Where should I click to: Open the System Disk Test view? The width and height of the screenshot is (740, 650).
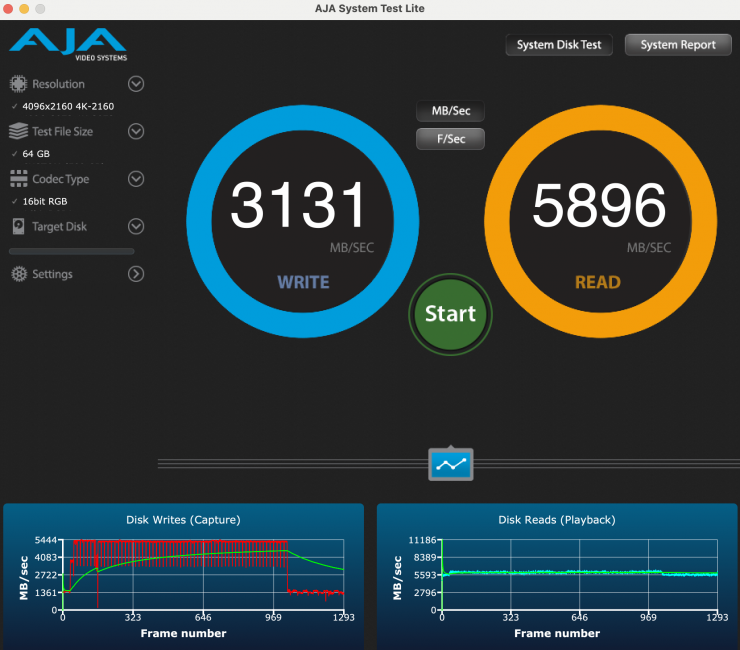click(x=559, y=45)
